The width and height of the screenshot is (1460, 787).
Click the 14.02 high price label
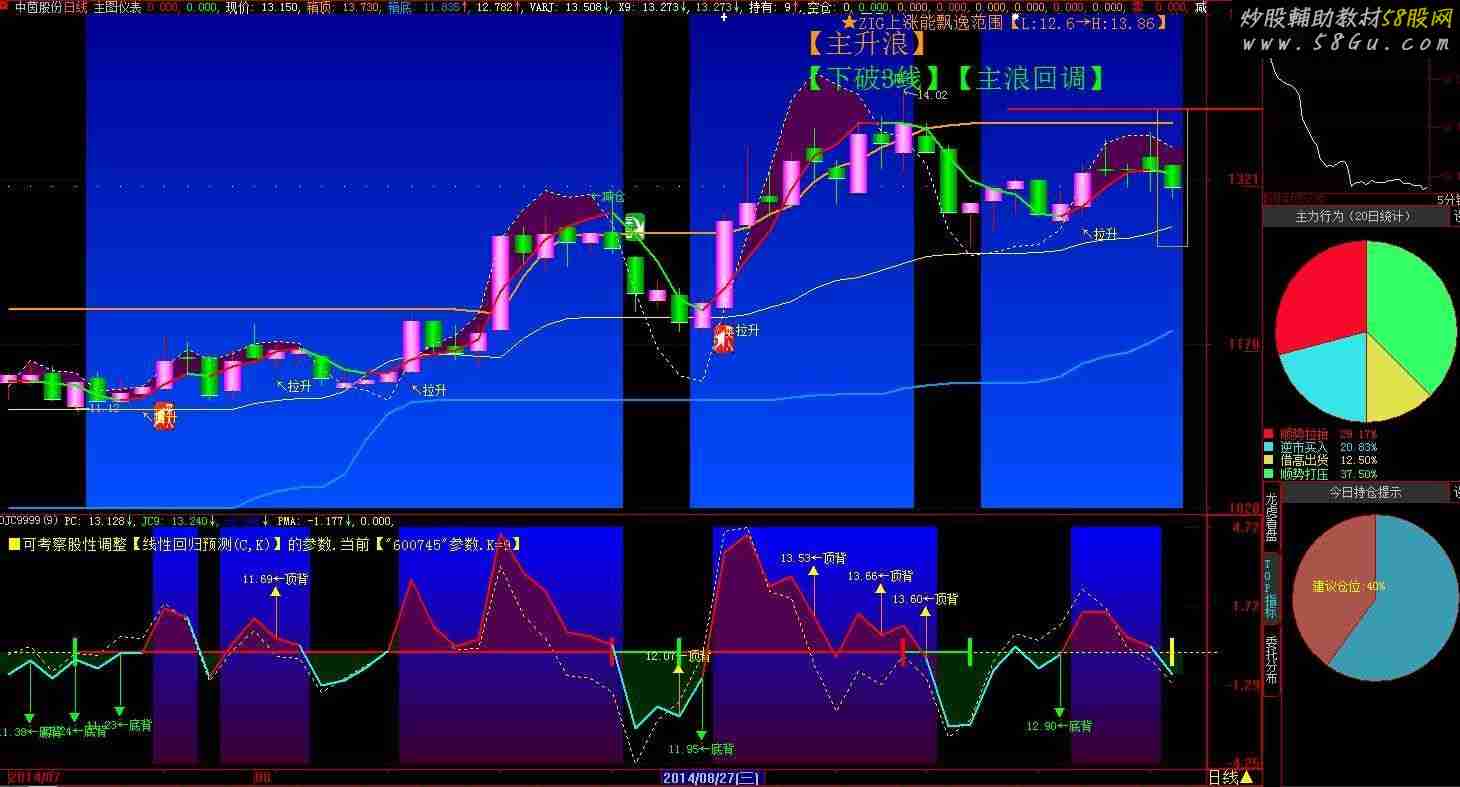[x=932, y=96]
